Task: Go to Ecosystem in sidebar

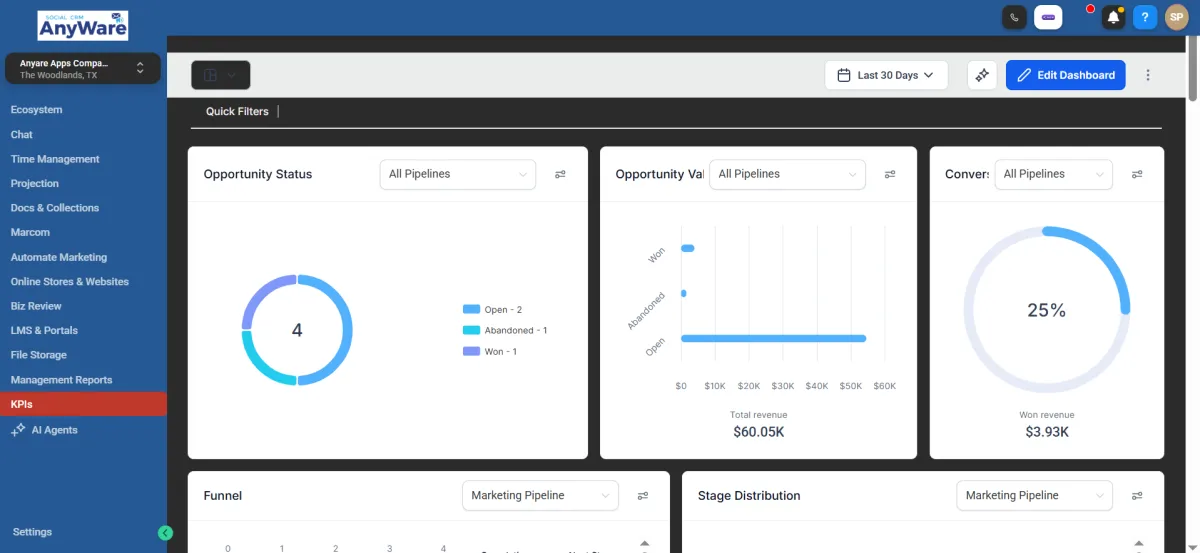Action: (x=37, y=110)
